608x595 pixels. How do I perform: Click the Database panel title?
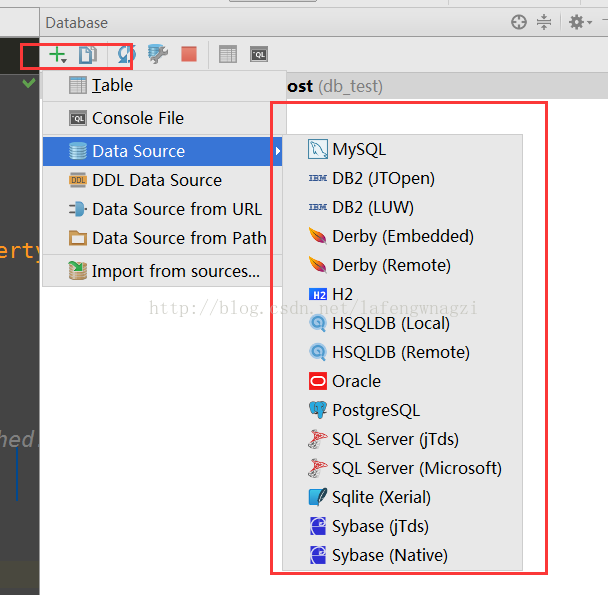[x=77, y=23]
